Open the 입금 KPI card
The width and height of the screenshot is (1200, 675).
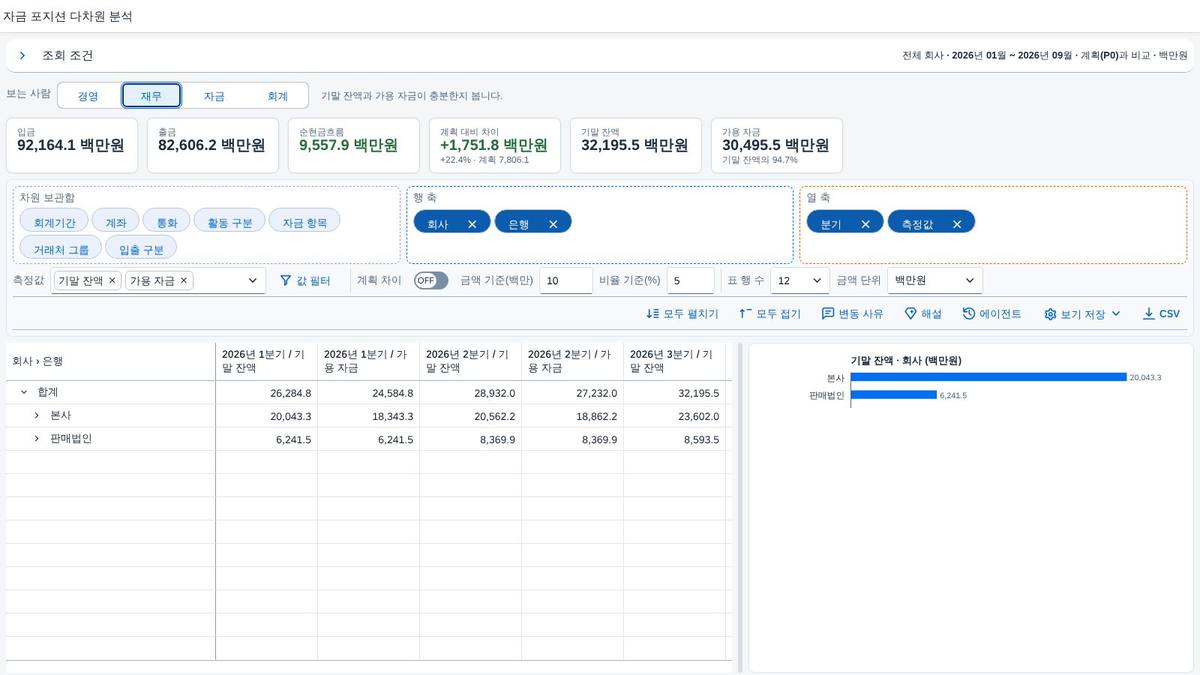click(71, 145)
